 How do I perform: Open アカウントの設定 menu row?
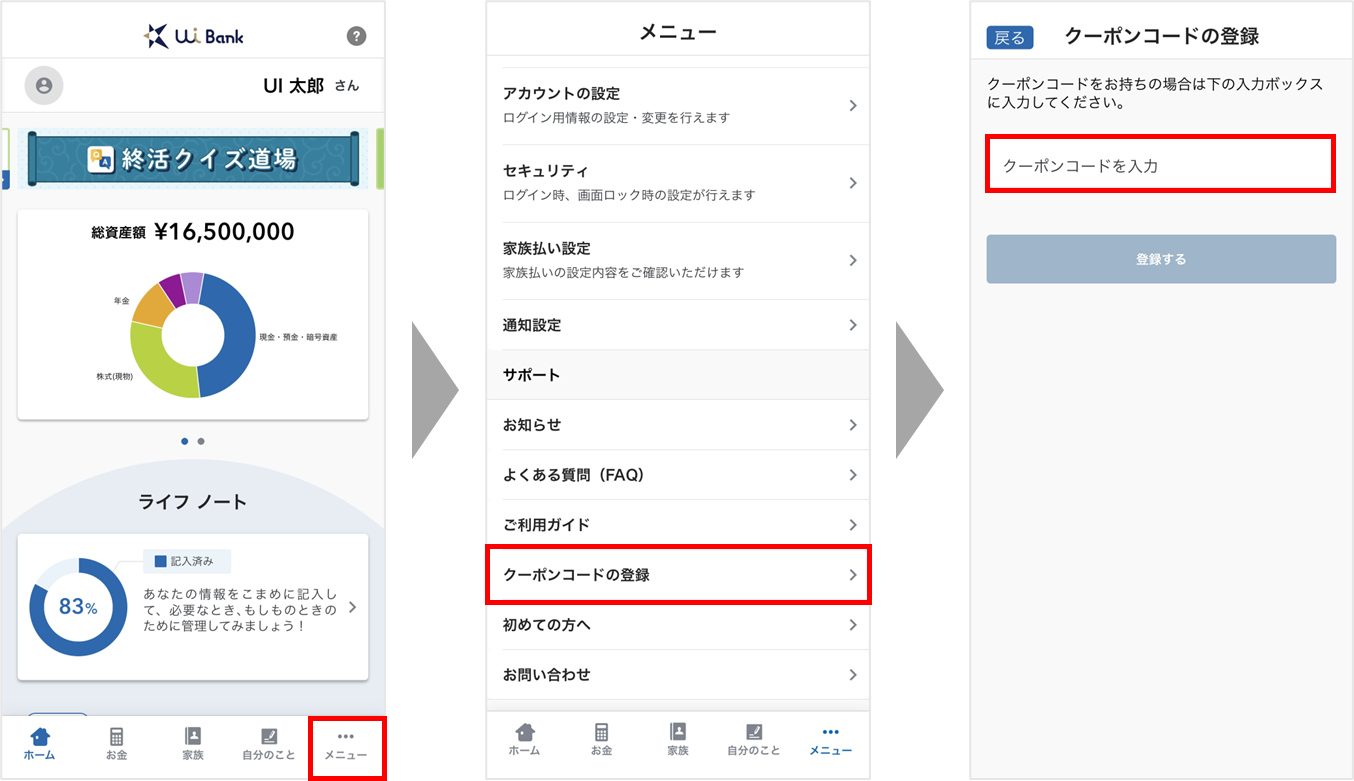pyautogui.click(x=678, y=105)
